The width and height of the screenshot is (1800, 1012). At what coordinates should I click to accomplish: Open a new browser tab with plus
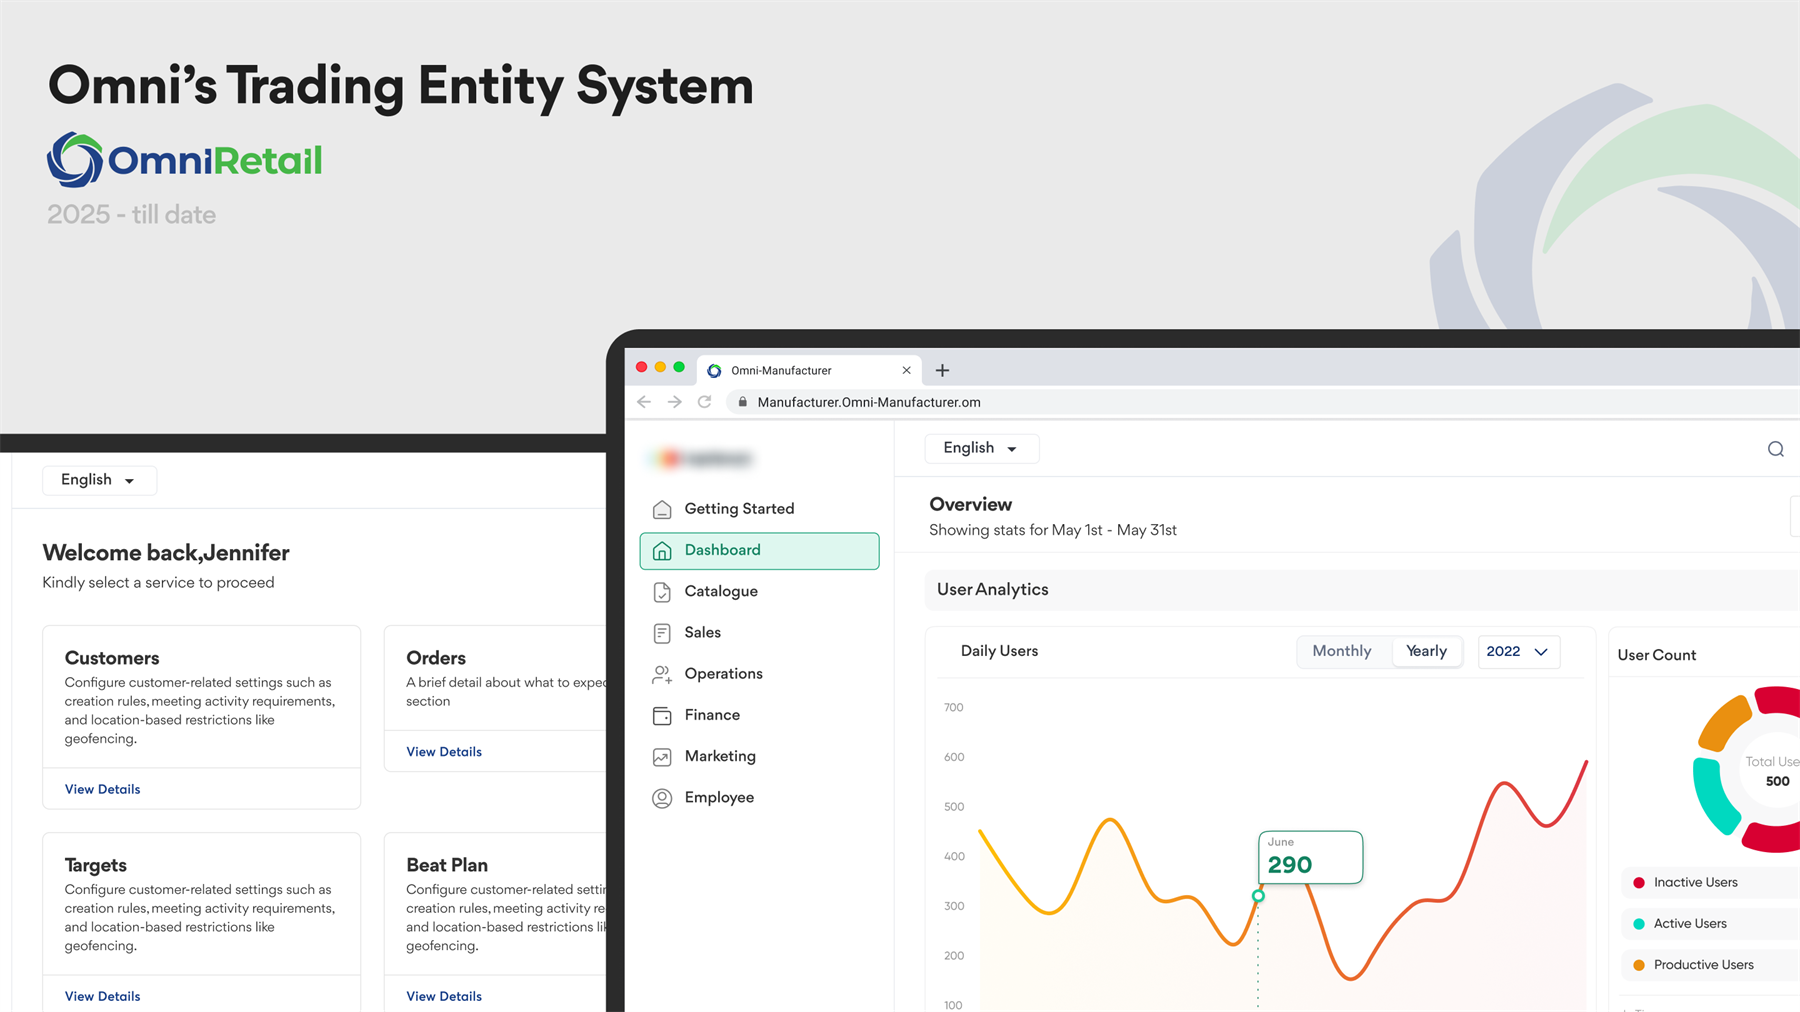pyautogui.click(x=942, y=370)
